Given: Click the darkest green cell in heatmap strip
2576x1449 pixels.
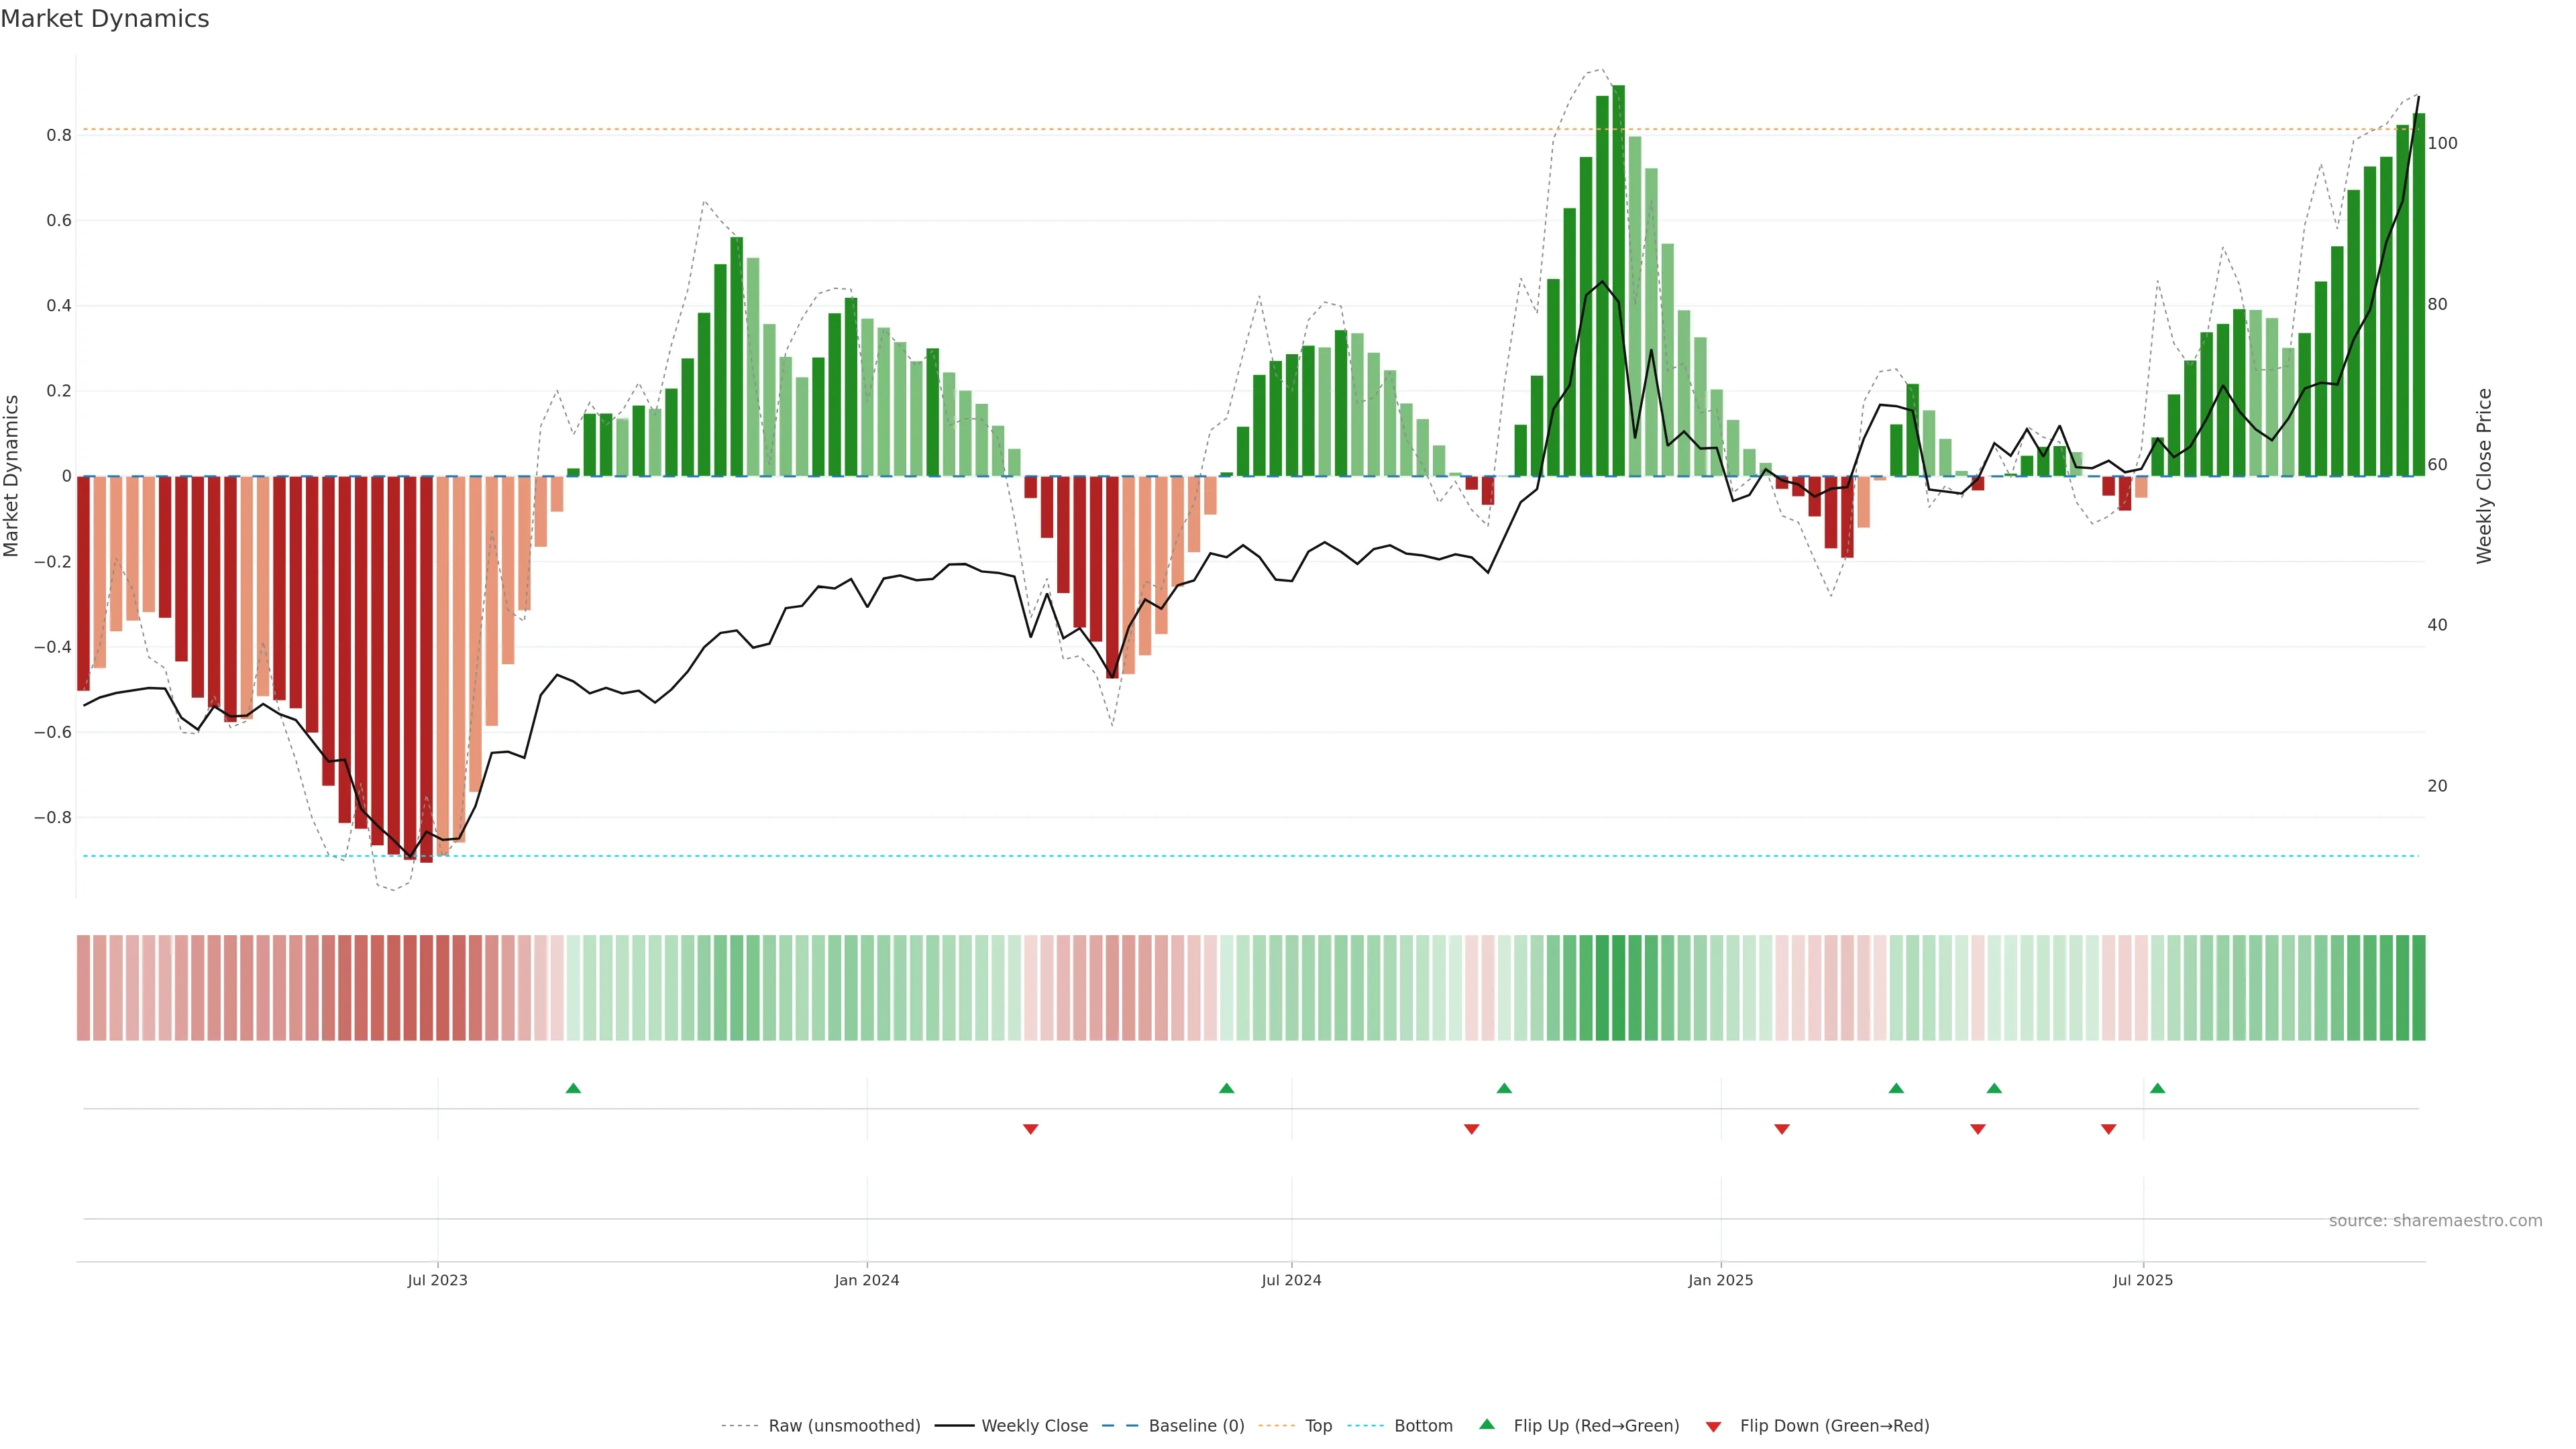Looking at the screenshot, I should (x=1619, y=988).
